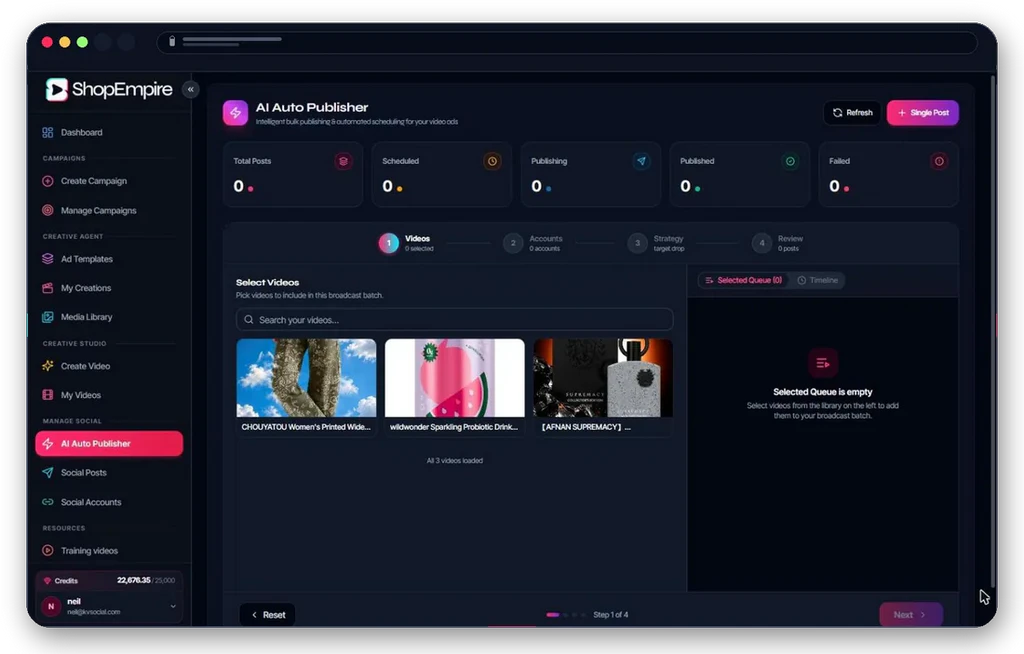1024x654 pixels.
Task: Select the wildwonder Sparkling Probiotic Drink thumbnail
Action: [455, 378]
